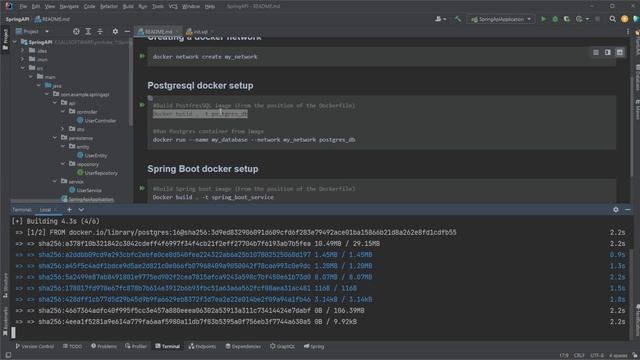Switch to the README.md editor tab
The width and height of the screenshot is (640, 360).
coord(158,31)
